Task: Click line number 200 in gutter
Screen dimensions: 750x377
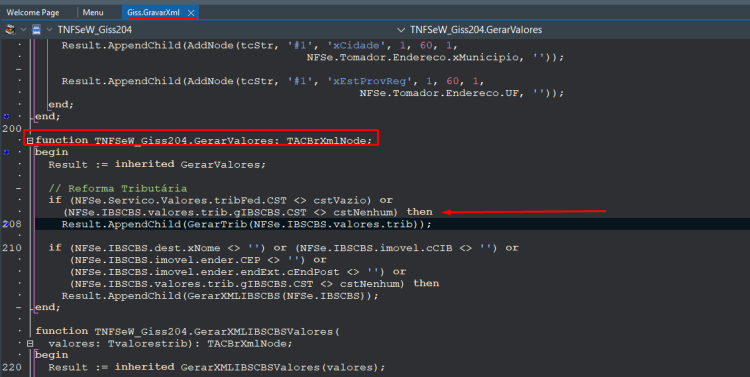Action: tap(12, 129)
